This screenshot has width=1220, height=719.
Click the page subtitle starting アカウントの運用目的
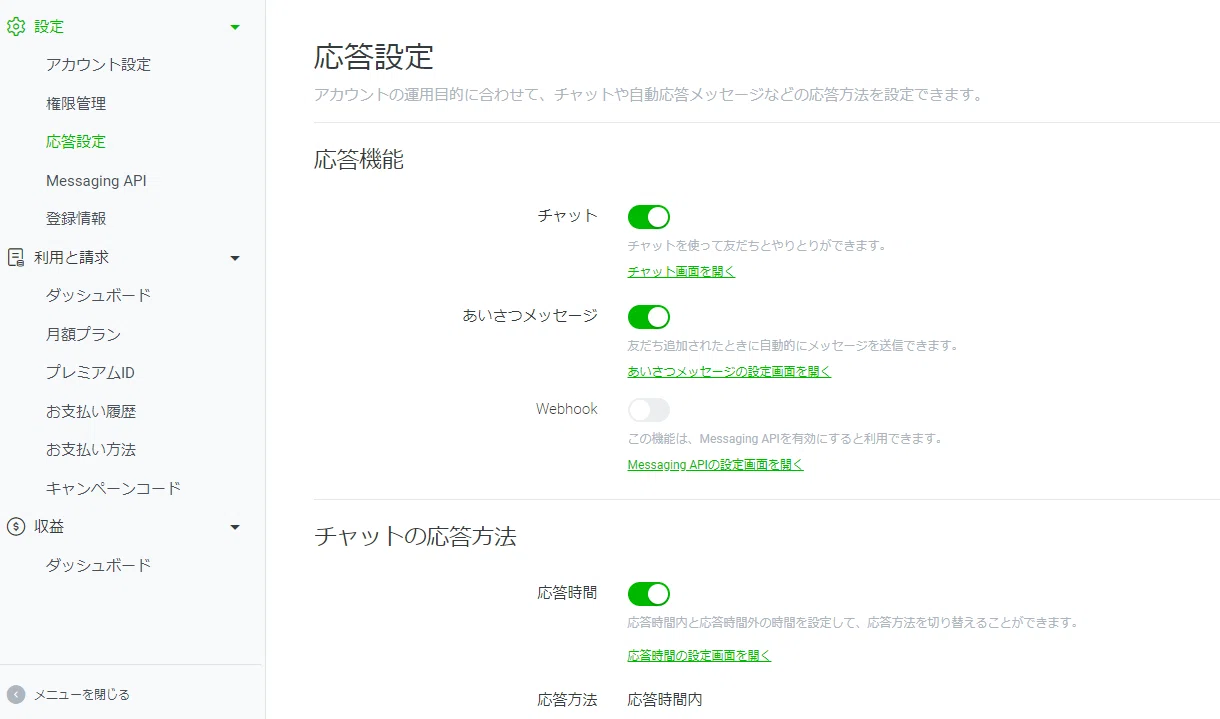(x=648, y=96)
